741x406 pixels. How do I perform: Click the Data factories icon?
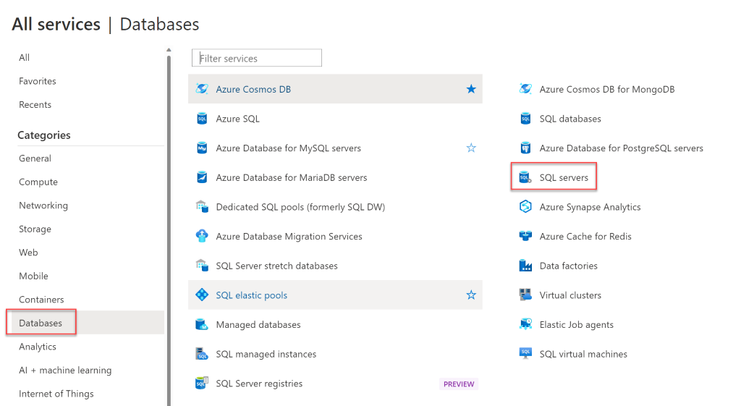[525, 266]
